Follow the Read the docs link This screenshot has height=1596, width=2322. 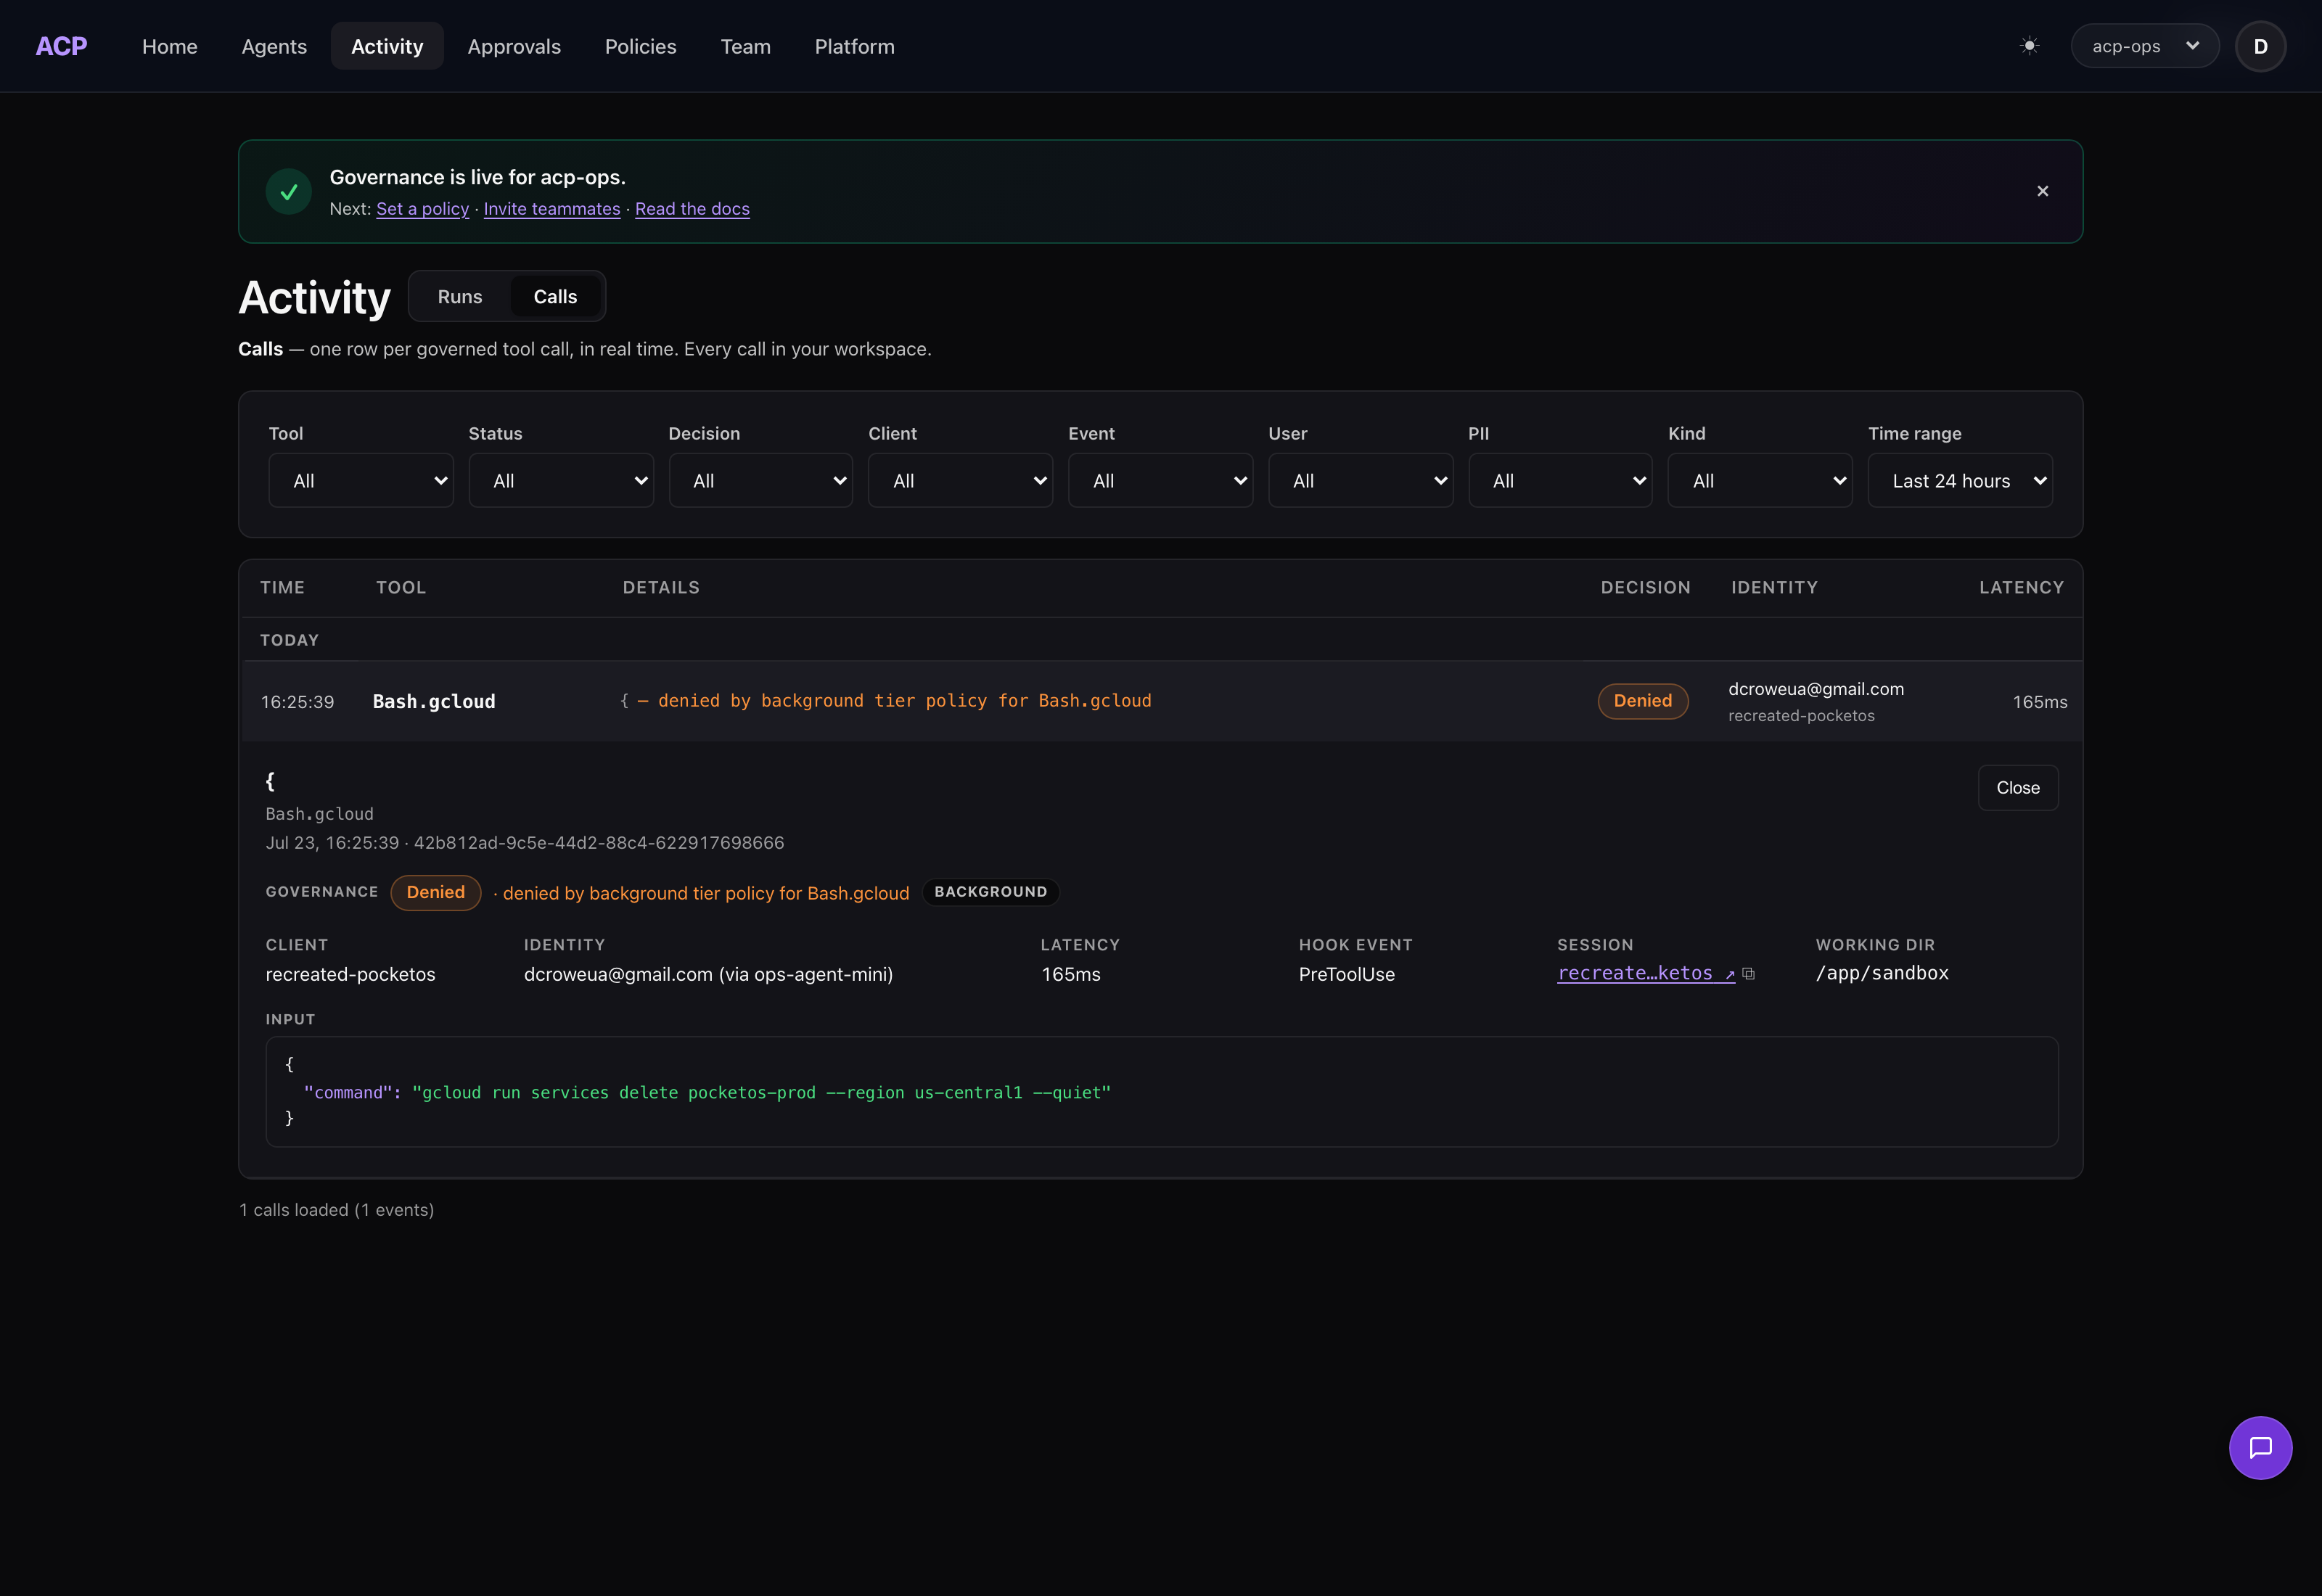(x=692, y=209)
